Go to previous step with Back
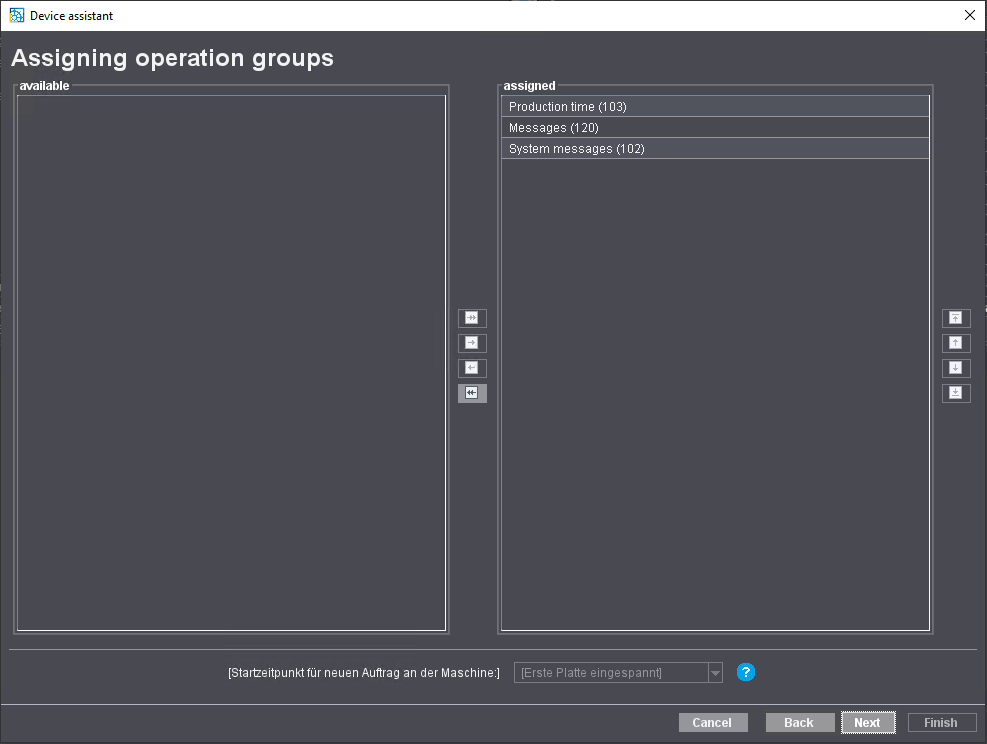987x744 pixels. coord(799,722)
